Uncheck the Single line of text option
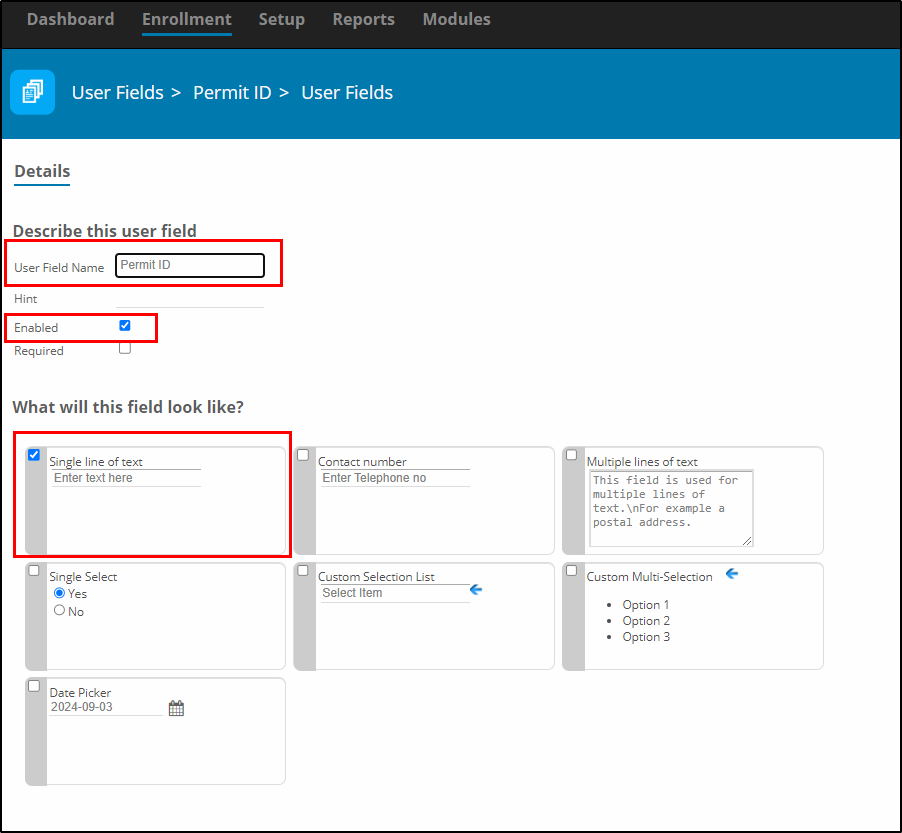Screen dimensions: 902x833 (x=34, y=455)
